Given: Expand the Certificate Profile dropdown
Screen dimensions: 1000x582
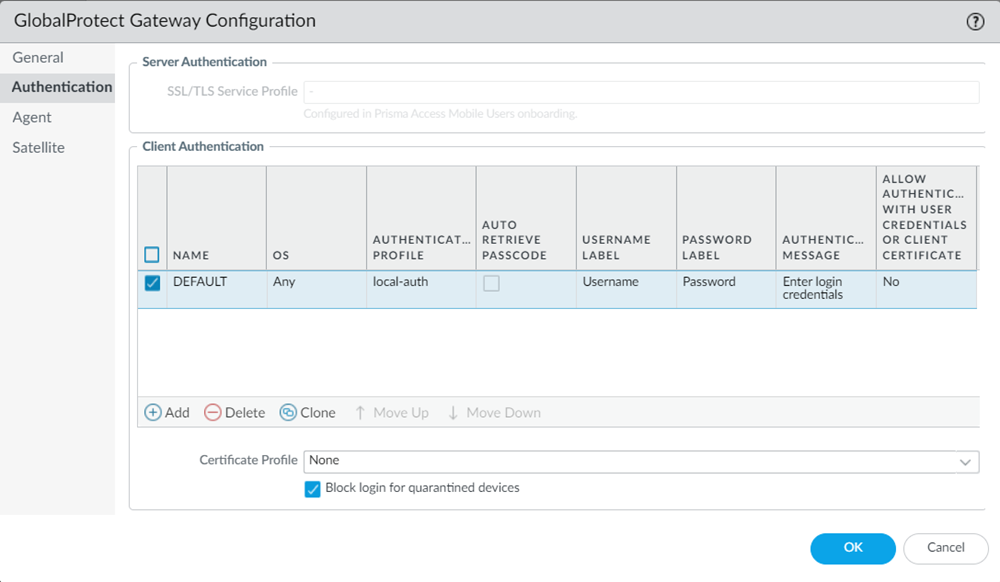Looking at the screenshot, I should click(965, 461).
